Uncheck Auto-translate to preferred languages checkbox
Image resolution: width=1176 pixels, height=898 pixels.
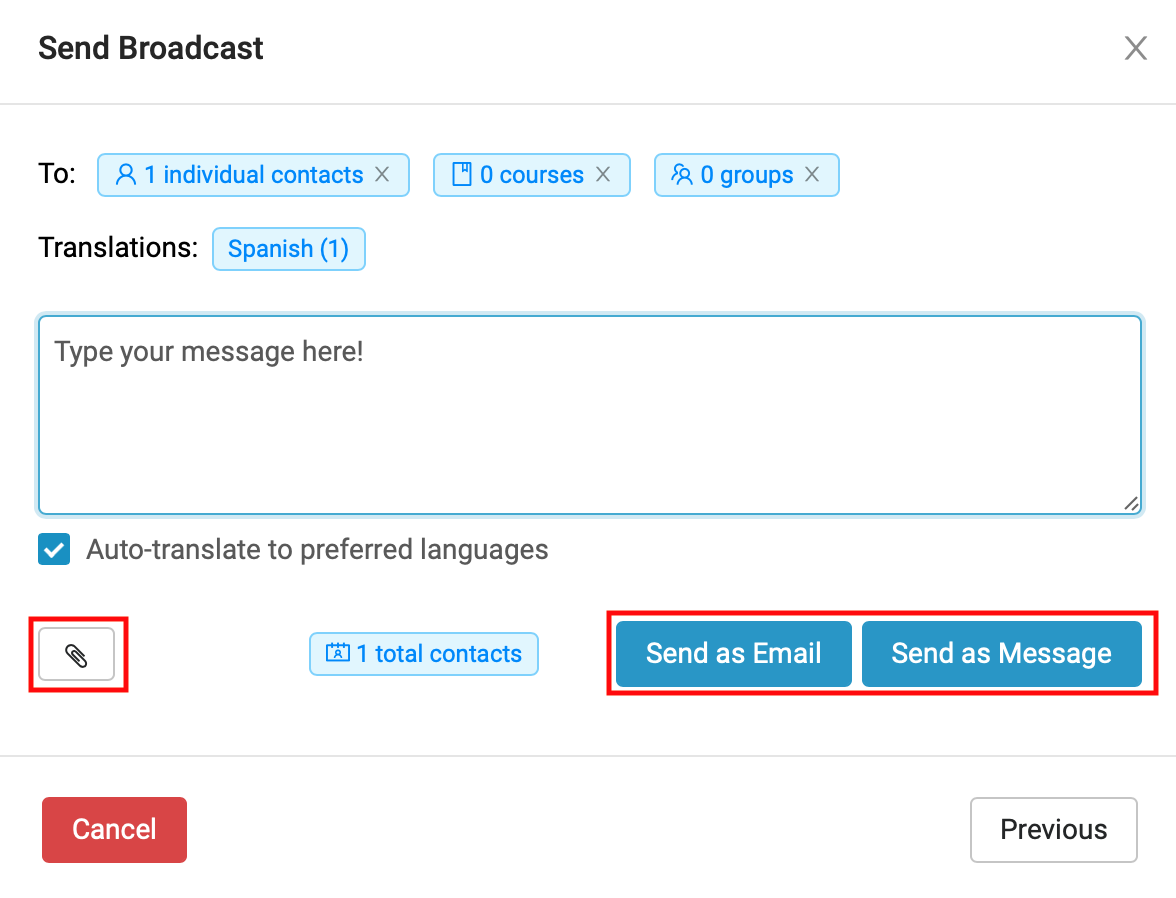54,550
